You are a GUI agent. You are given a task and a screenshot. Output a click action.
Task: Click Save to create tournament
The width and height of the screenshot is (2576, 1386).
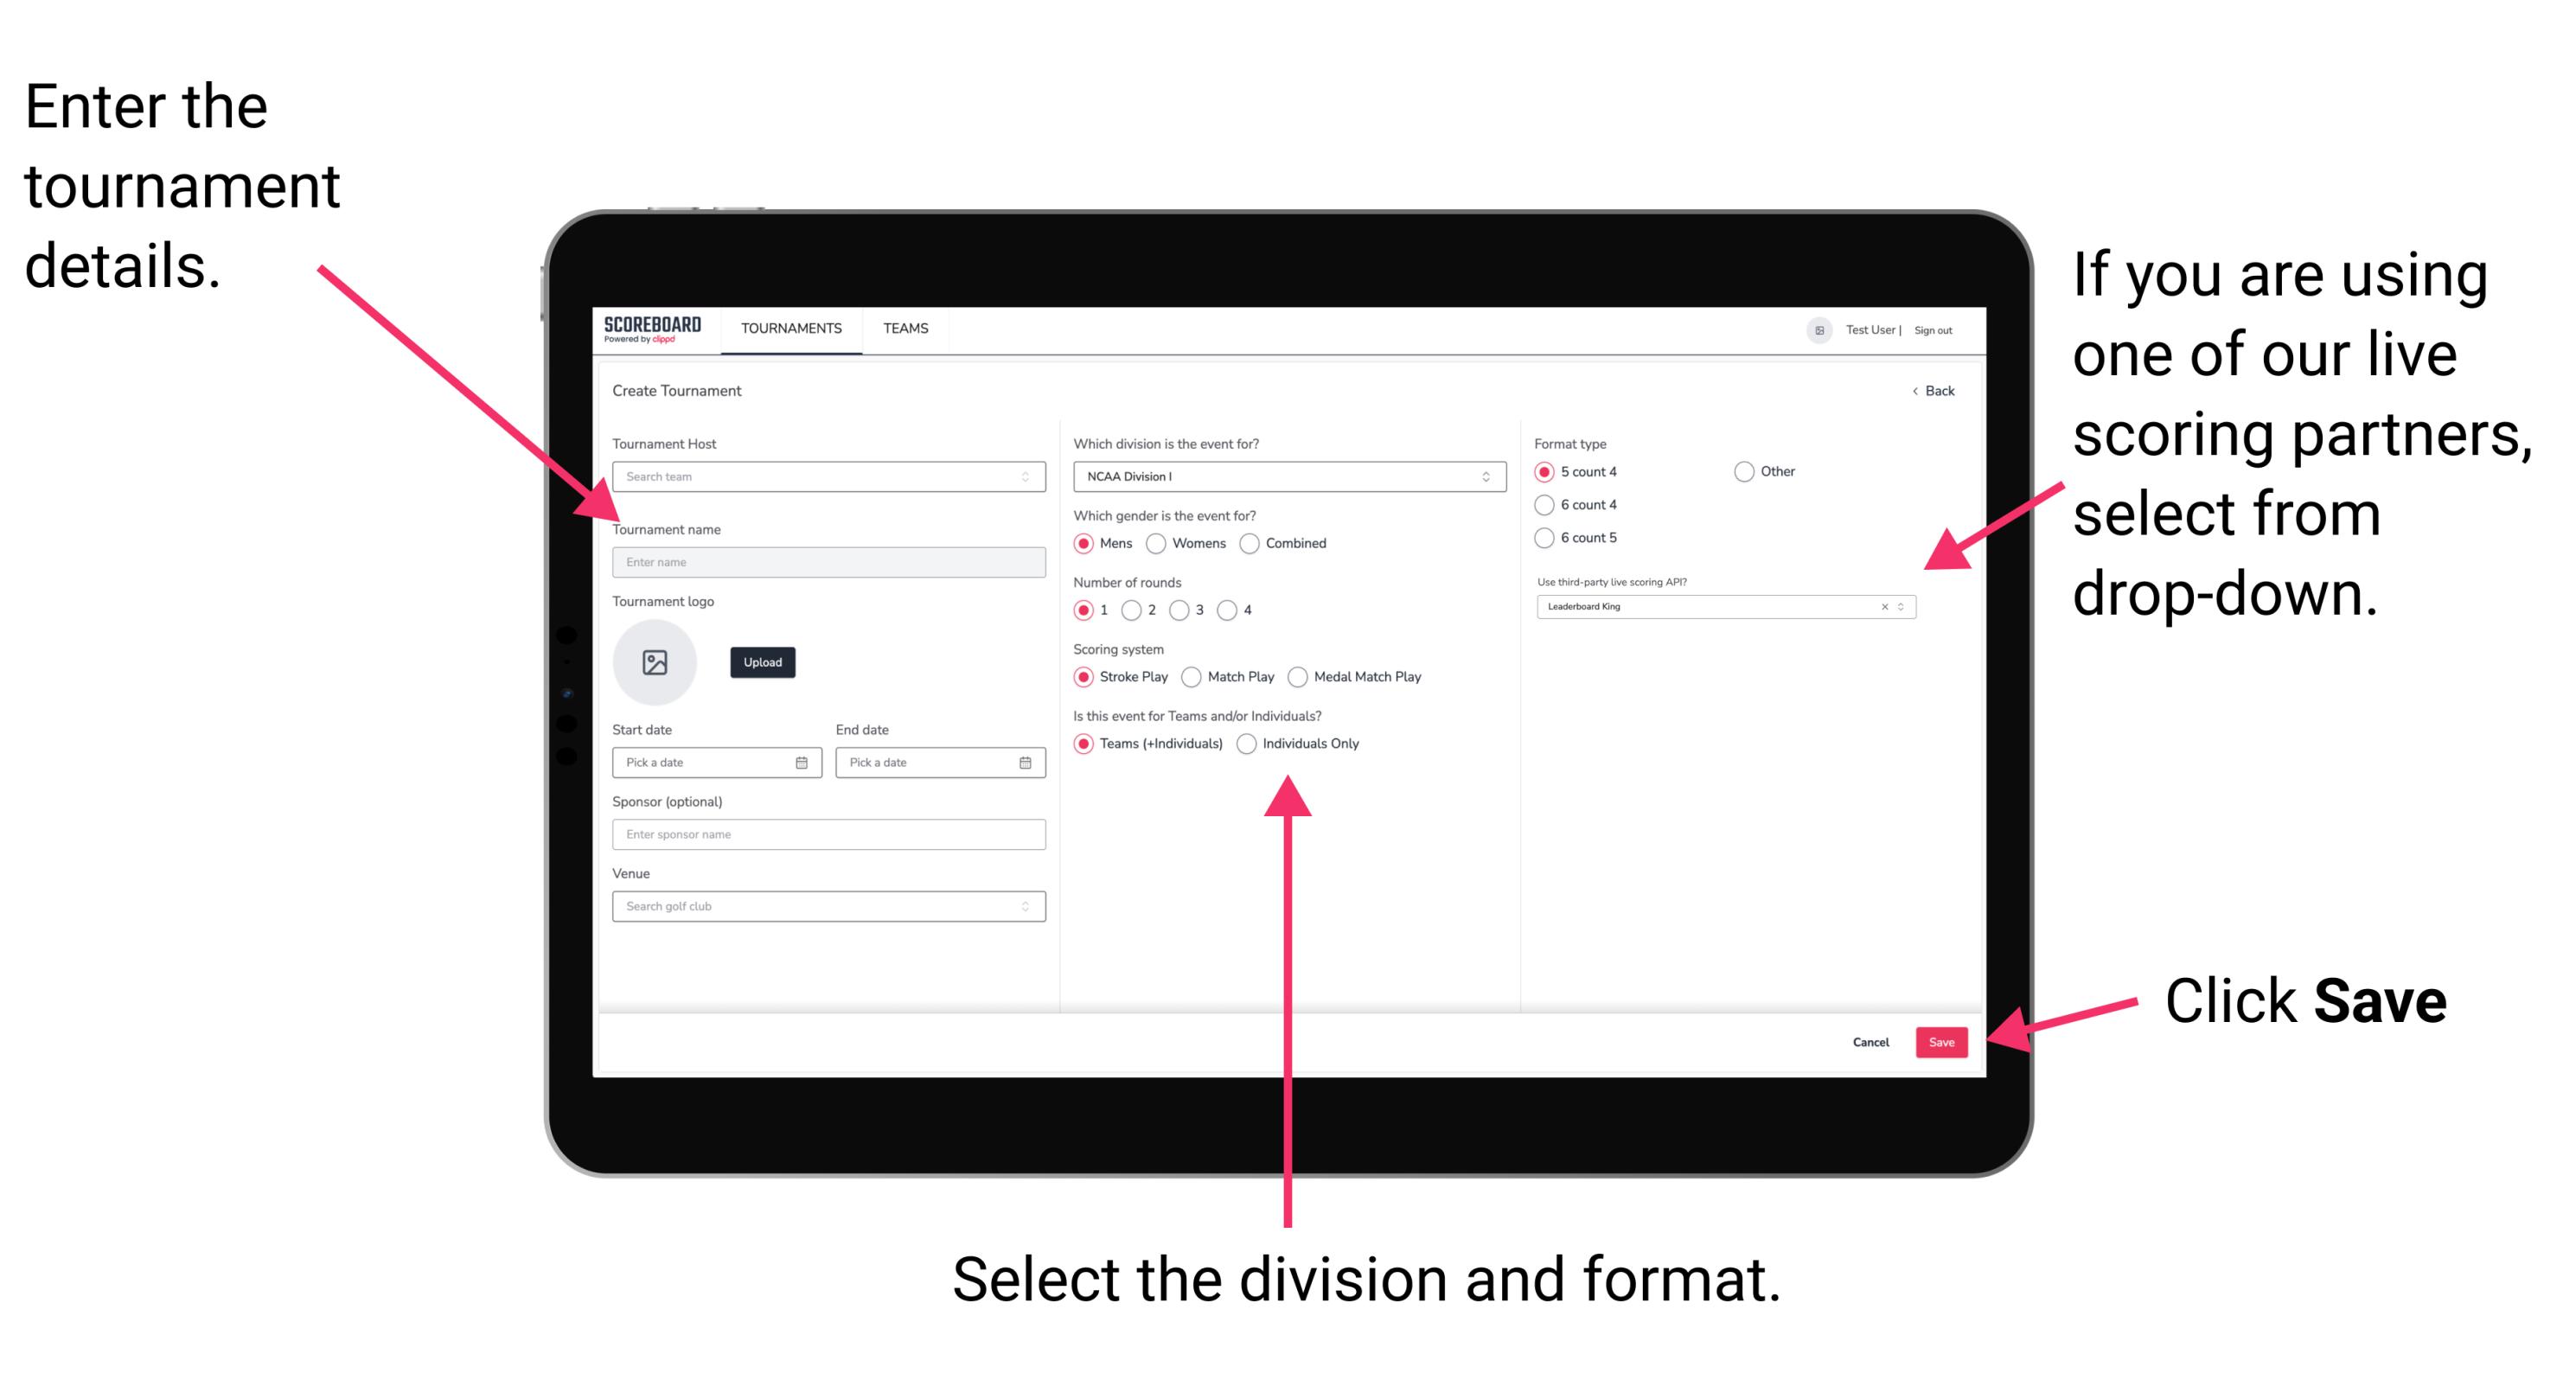(1943, 1041)
